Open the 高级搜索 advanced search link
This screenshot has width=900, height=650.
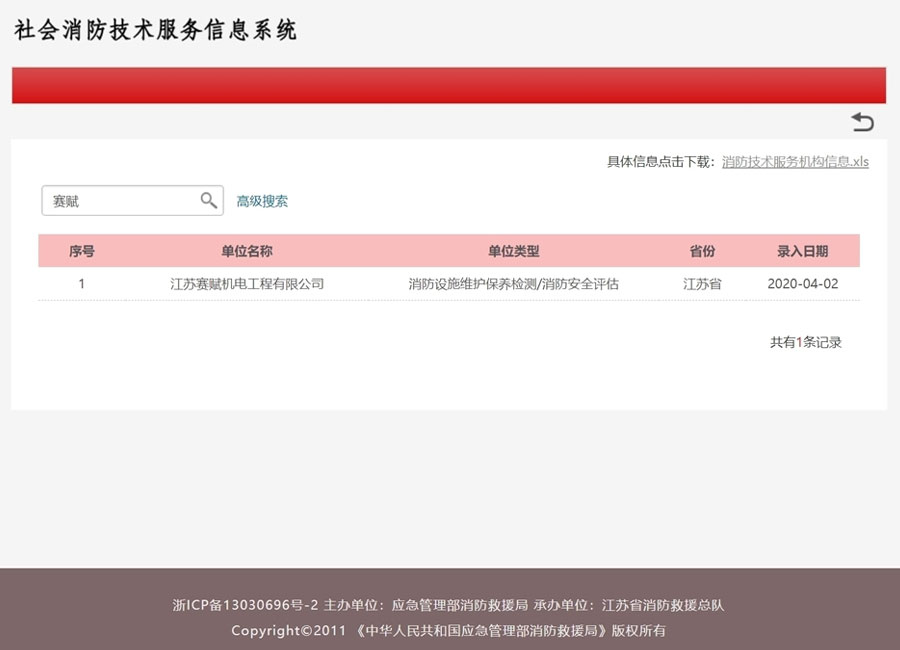[x=262, y=201]
